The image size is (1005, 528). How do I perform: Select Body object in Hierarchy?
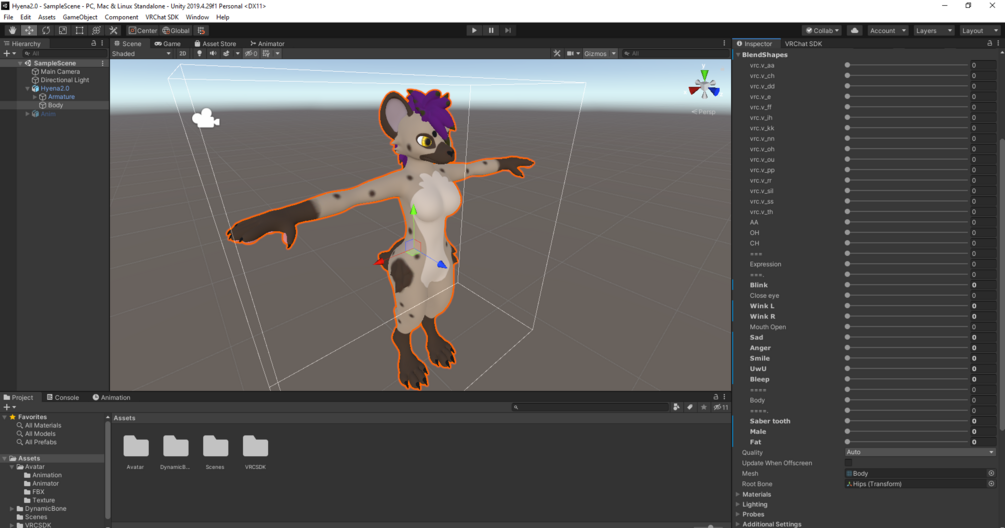click(x=55, y=105)
